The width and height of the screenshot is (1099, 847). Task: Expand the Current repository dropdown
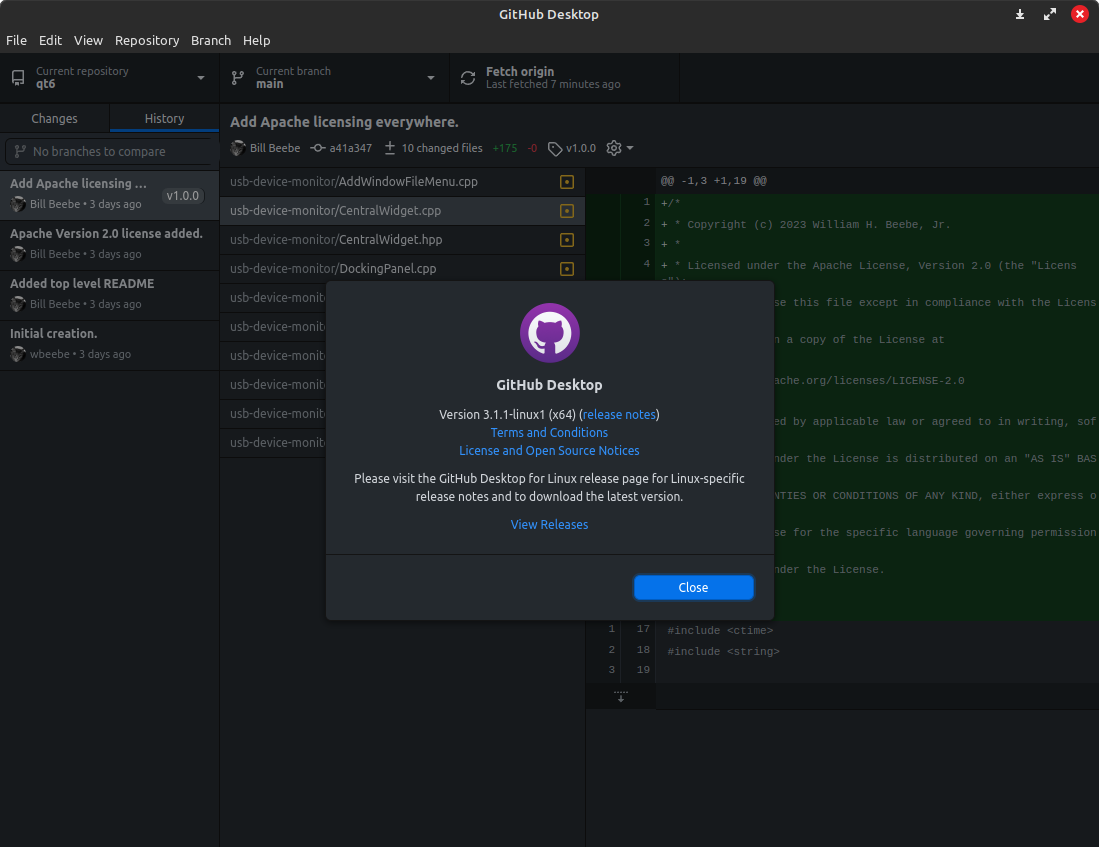[110, 78]
